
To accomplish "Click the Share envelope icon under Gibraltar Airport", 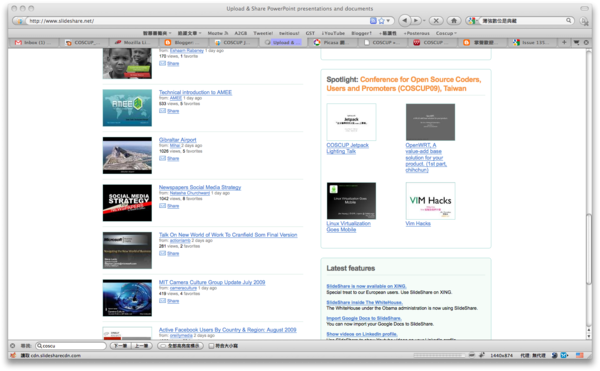I will (x=162, y=158).
